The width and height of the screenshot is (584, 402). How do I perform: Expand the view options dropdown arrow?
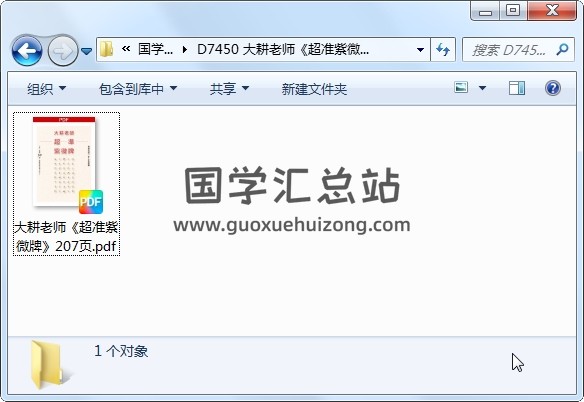tap(482, 88)
